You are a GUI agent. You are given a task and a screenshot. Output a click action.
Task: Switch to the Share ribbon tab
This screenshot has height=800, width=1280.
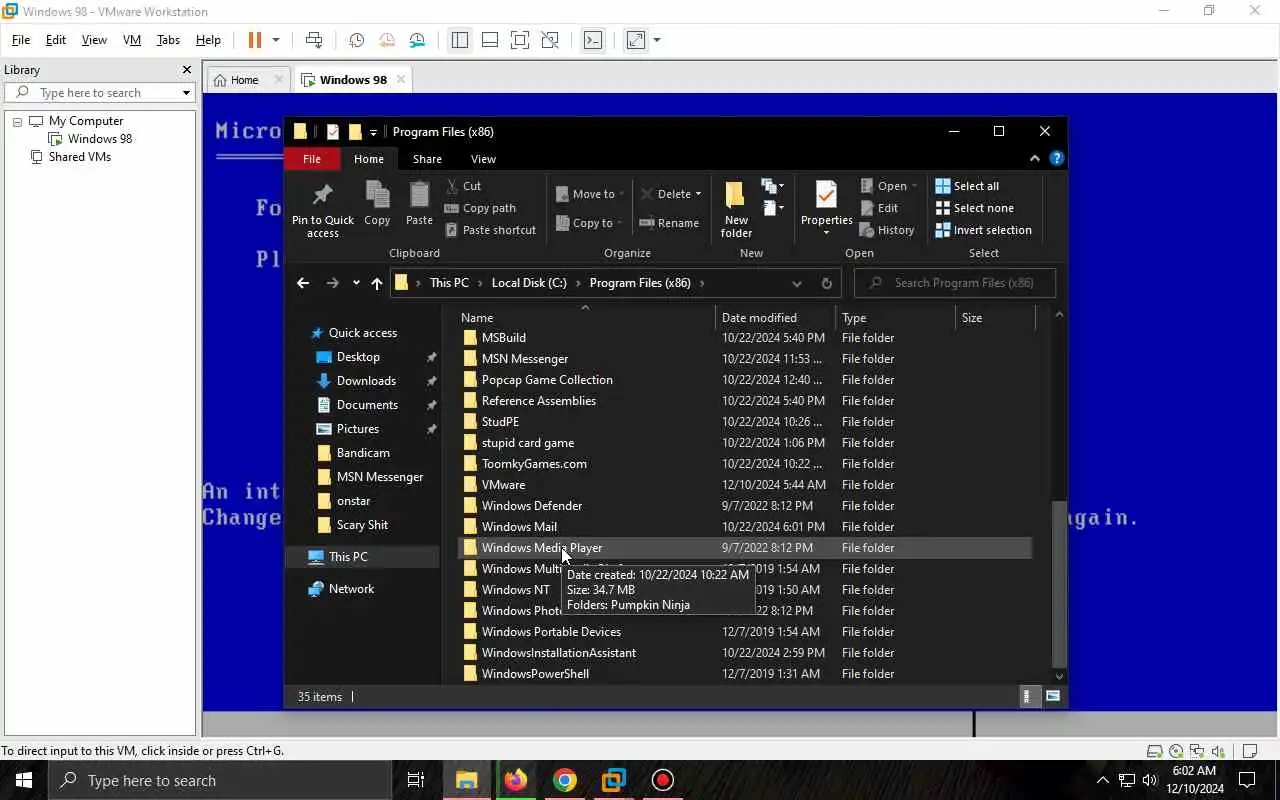(427, 159)
